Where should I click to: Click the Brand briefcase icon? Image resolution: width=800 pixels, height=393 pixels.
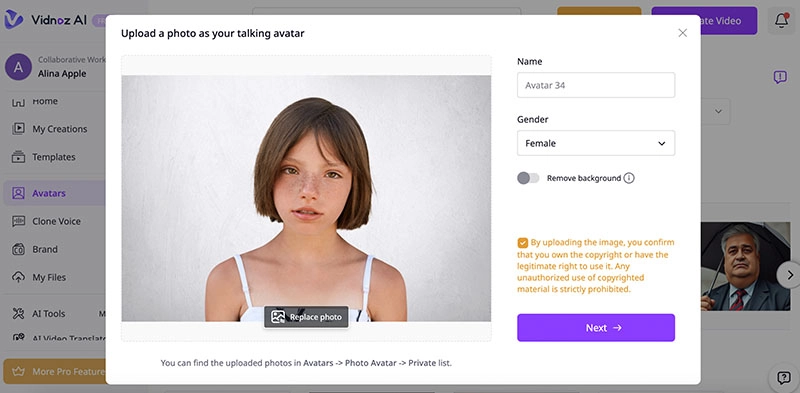[x=18, y=249]
